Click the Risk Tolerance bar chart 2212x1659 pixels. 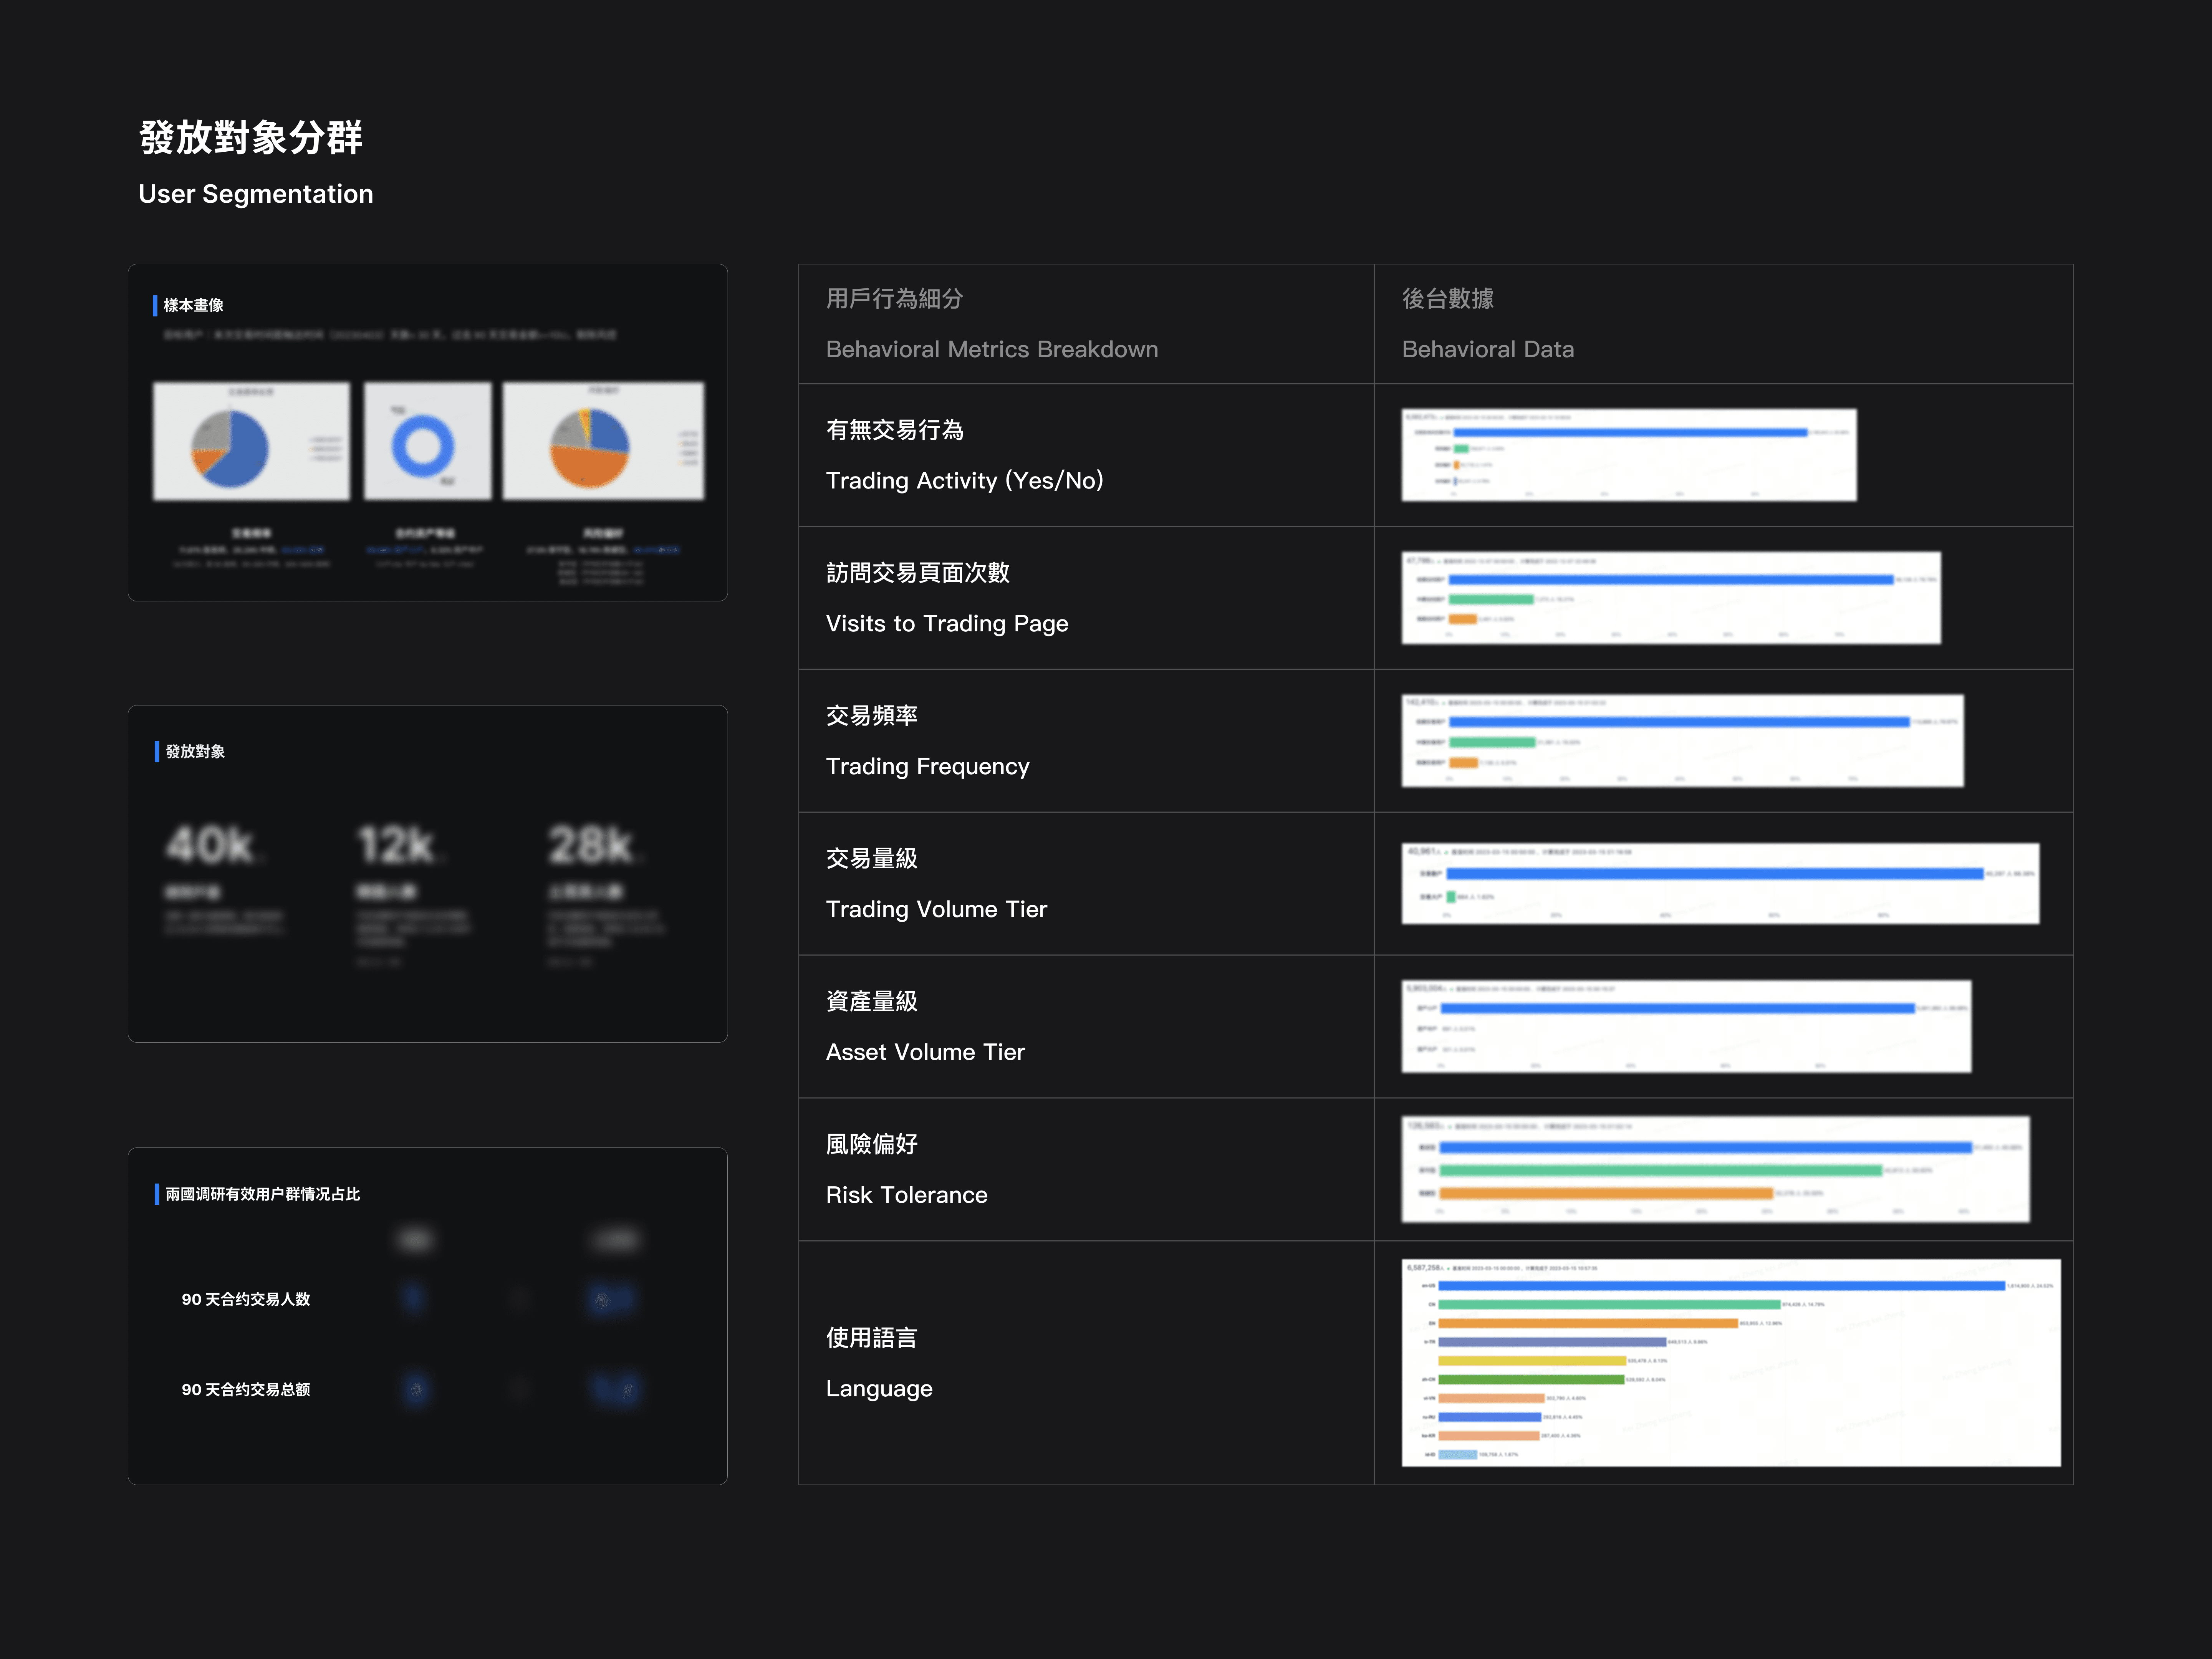(x=1715, y=1169)
